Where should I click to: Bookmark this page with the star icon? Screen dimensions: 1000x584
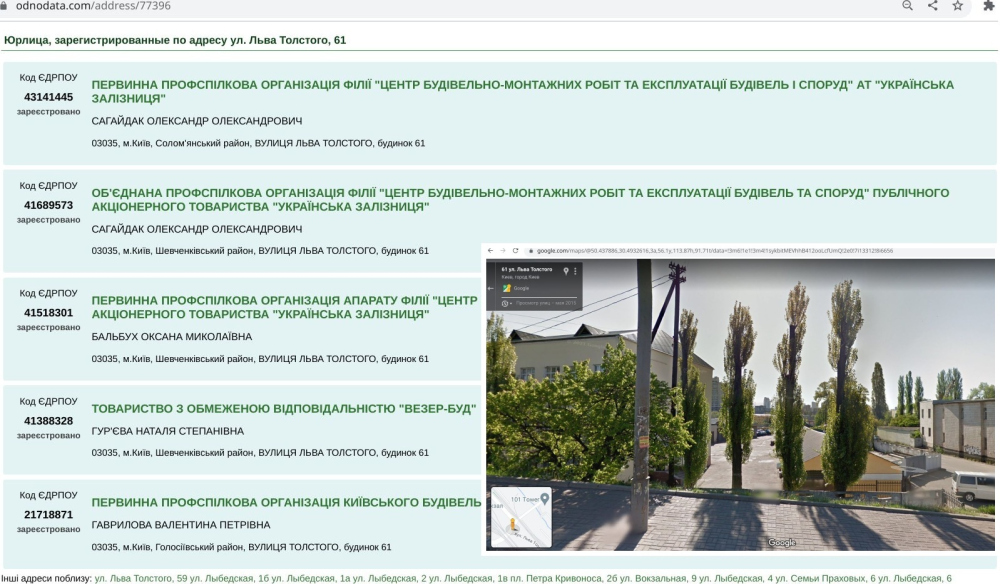coord(958,6)
